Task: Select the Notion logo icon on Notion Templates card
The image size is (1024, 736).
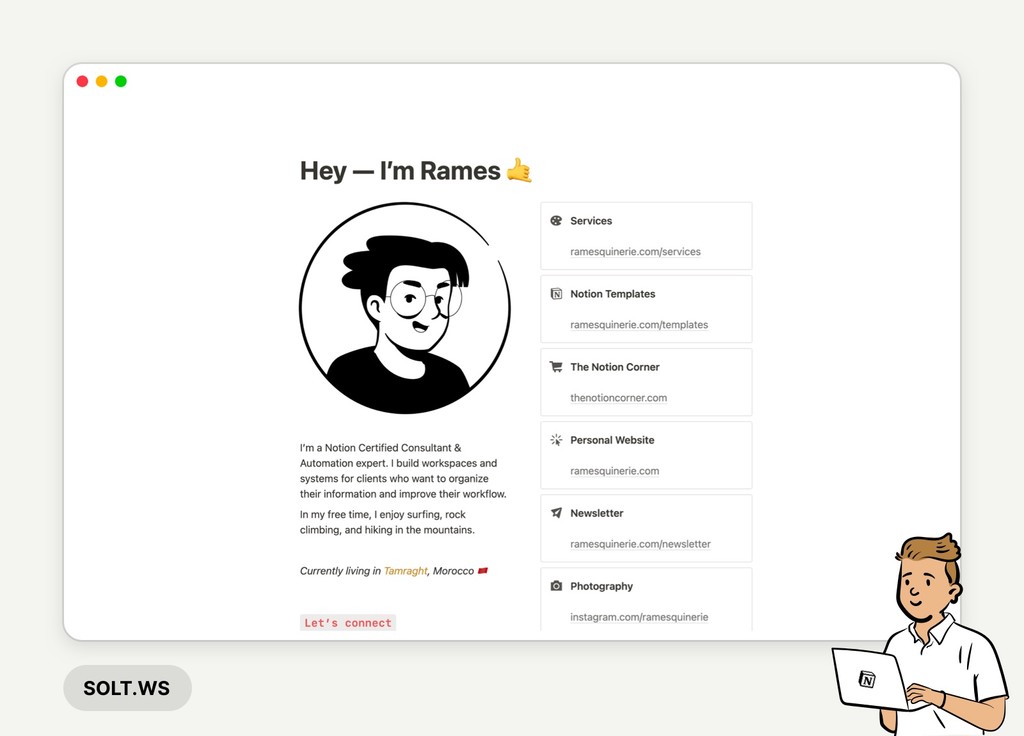Action: point(556,293)
